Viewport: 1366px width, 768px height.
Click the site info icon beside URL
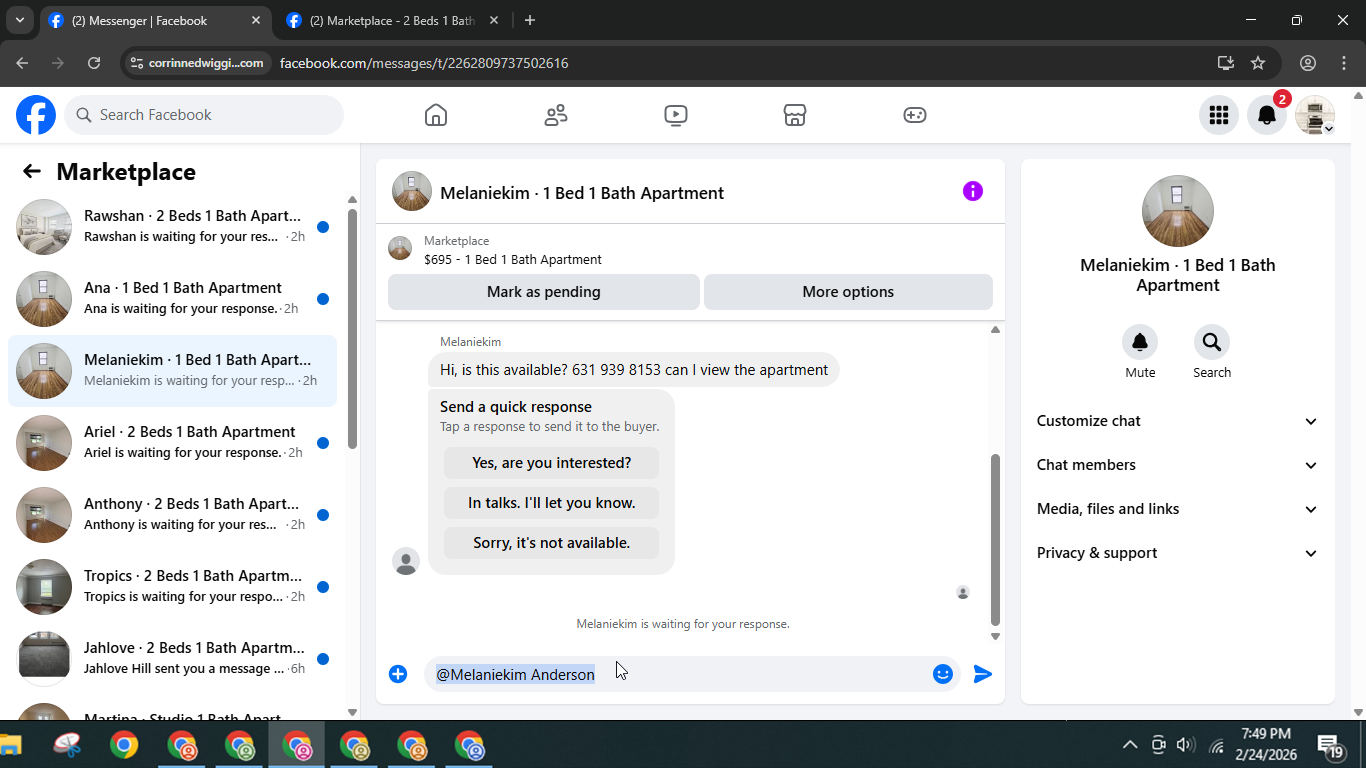pyautogui.click(x=138, y=63)
